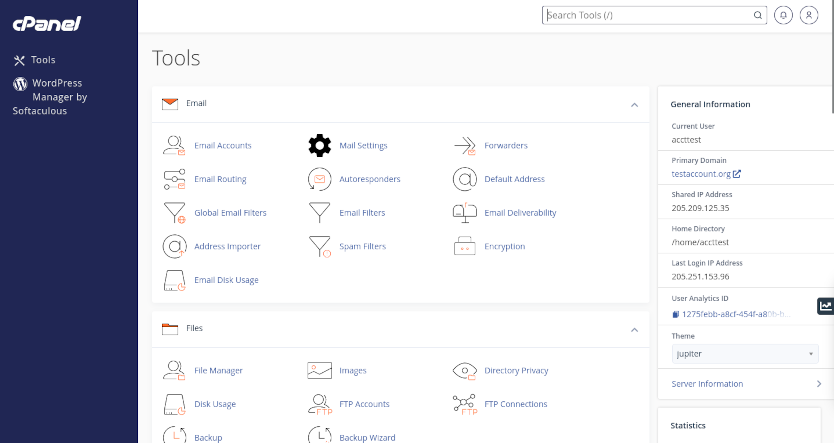Click the FTP Accounts icon
834x443 pixels.
319,404
